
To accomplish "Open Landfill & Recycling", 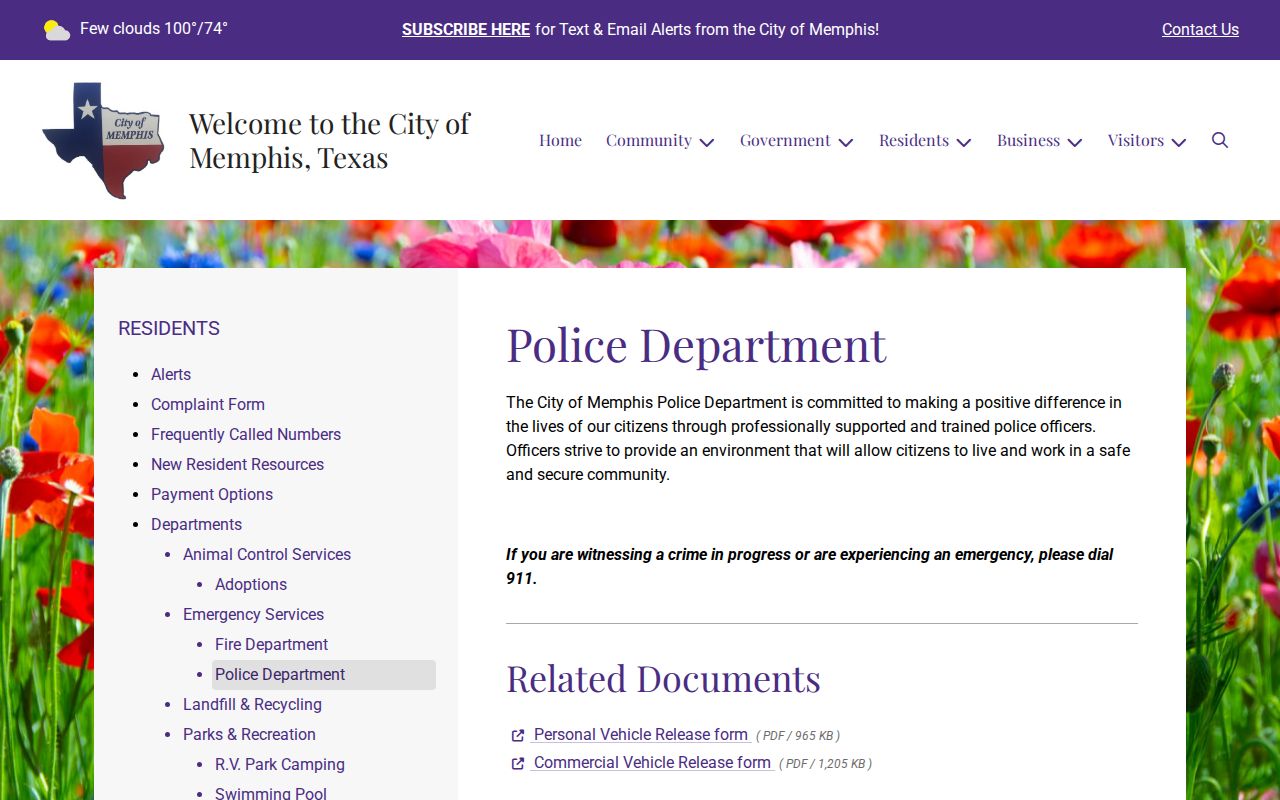I will click(x=252, y=704).
